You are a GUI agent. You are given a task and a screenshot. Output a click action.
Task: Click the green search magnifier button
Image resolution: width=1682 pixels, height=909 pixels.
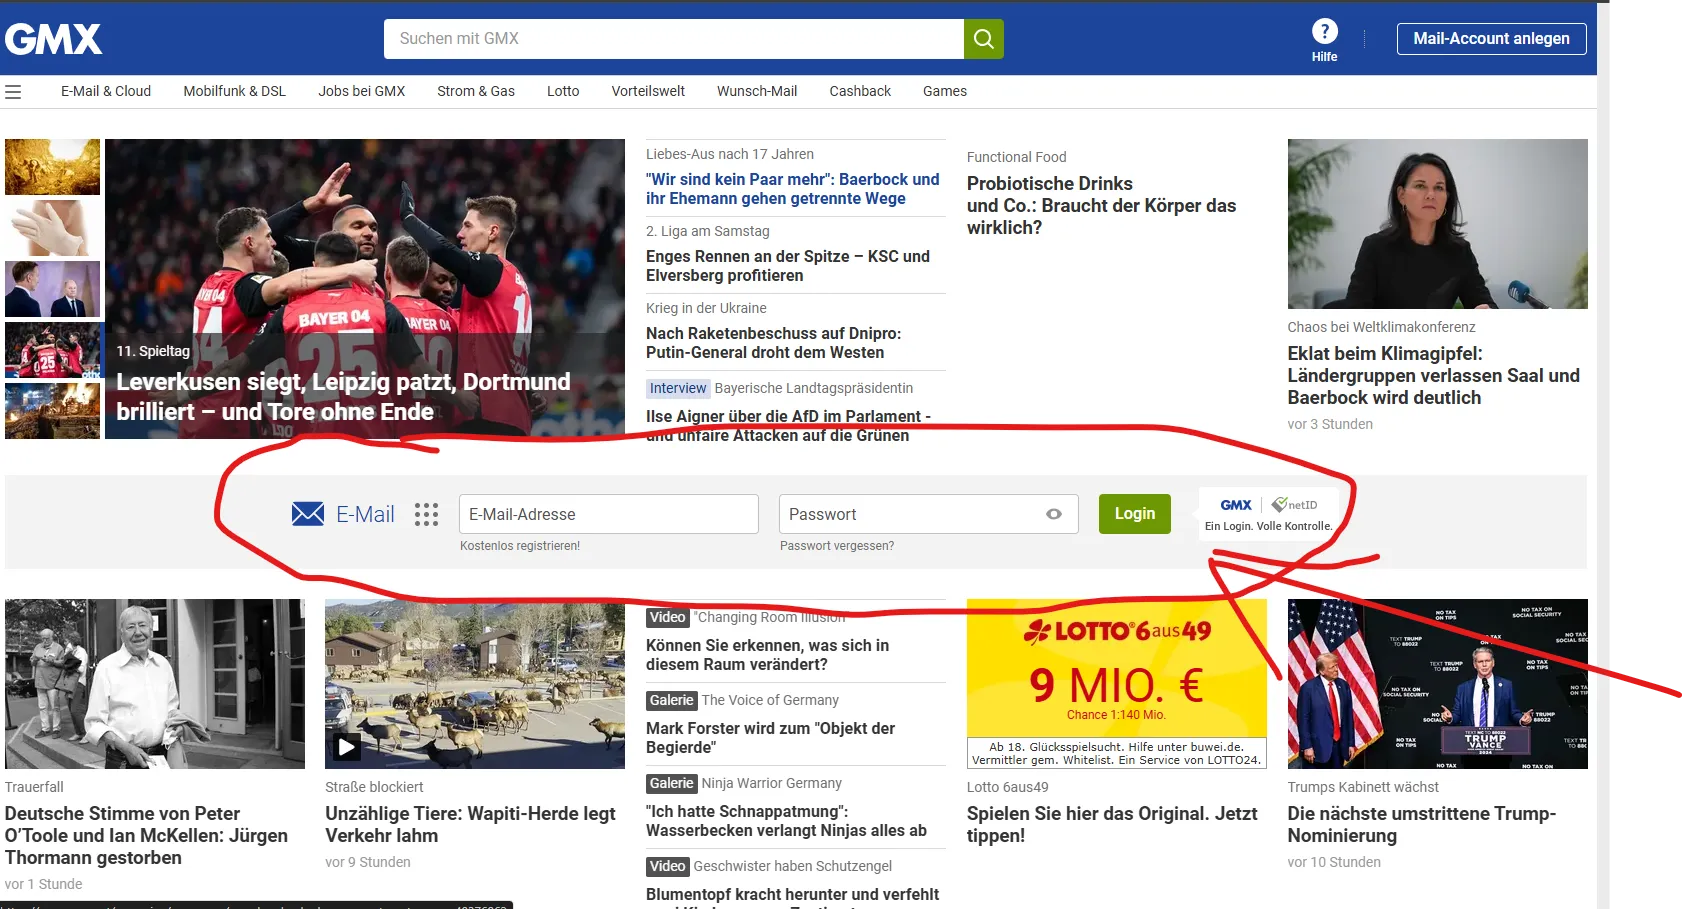click(x=984, y=39)
